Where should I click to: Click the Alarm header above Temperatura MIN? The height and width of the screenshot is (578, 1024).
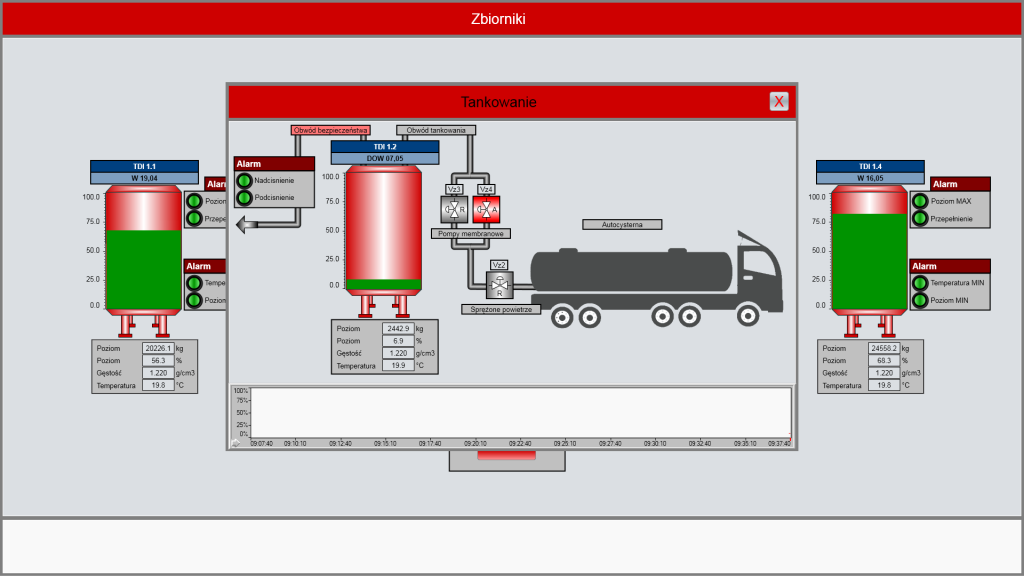tap(950, 266)
